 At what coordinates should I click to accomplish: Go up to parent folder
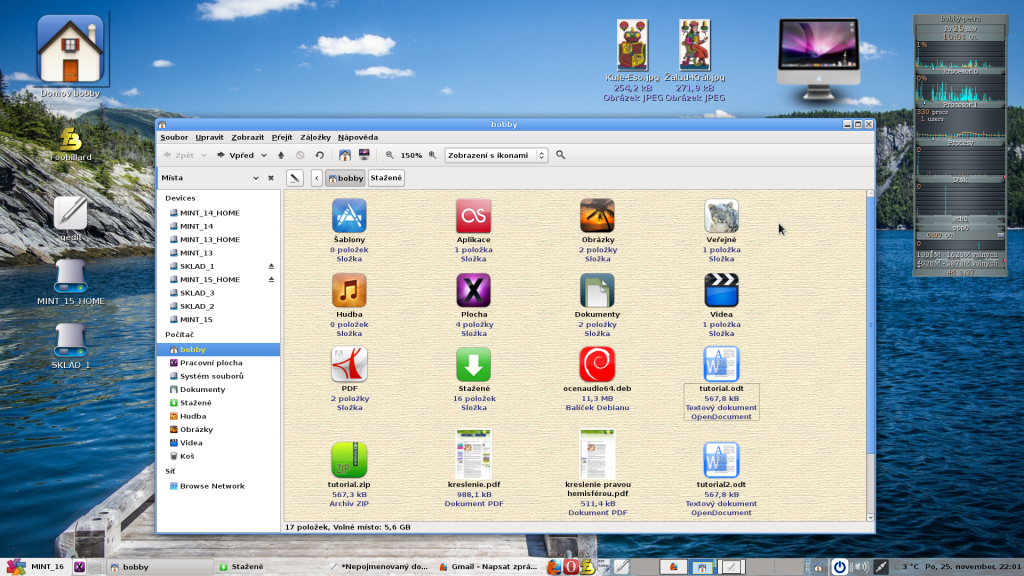click(281, 155)
